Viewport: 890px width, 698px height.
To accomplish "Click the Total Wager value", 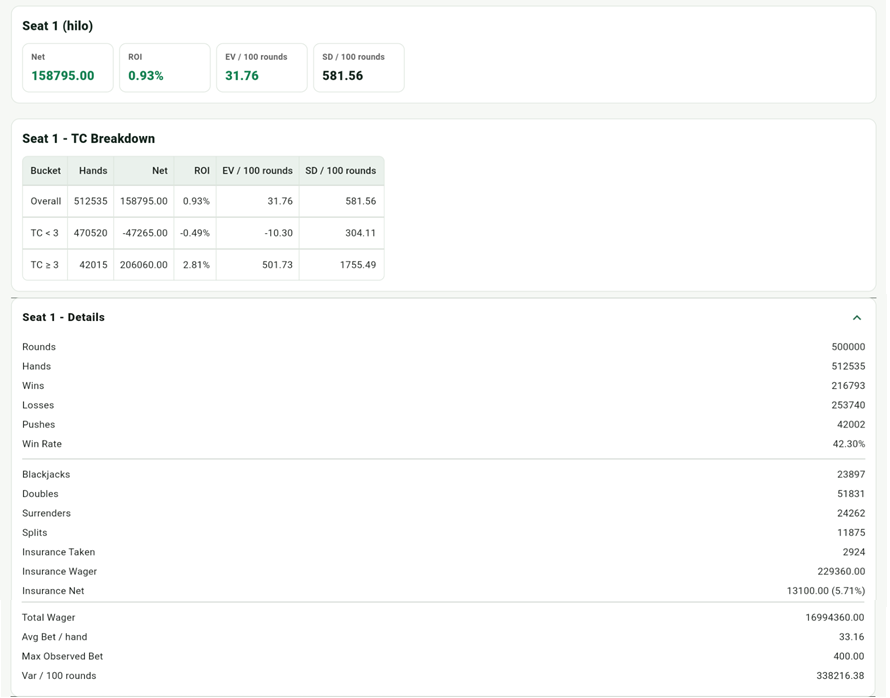I will pos(835,617).
